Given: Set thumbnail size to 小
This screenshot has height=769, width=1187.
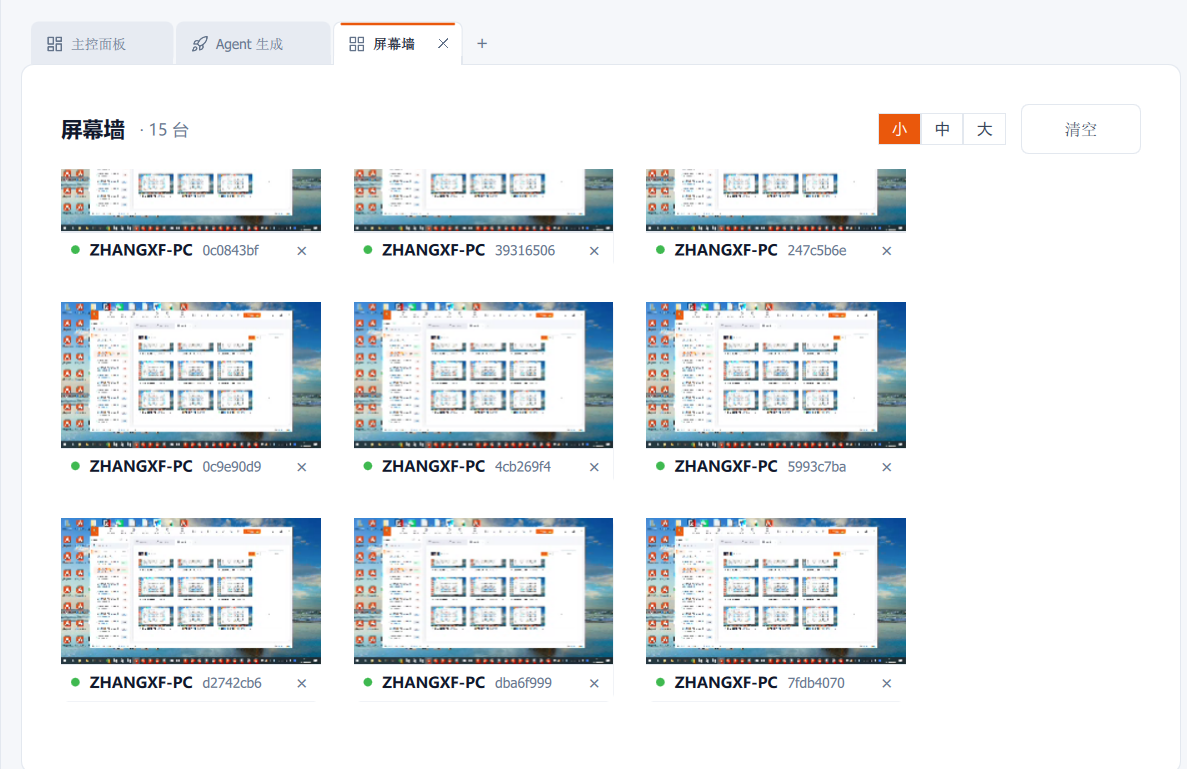Looking at the screenshot, I should [x=899, y=129].
